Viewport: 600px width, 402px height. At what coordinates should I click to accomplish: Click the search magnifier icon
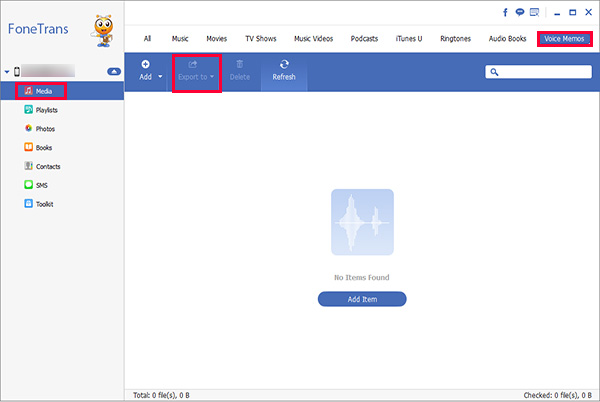click(494, 72)
